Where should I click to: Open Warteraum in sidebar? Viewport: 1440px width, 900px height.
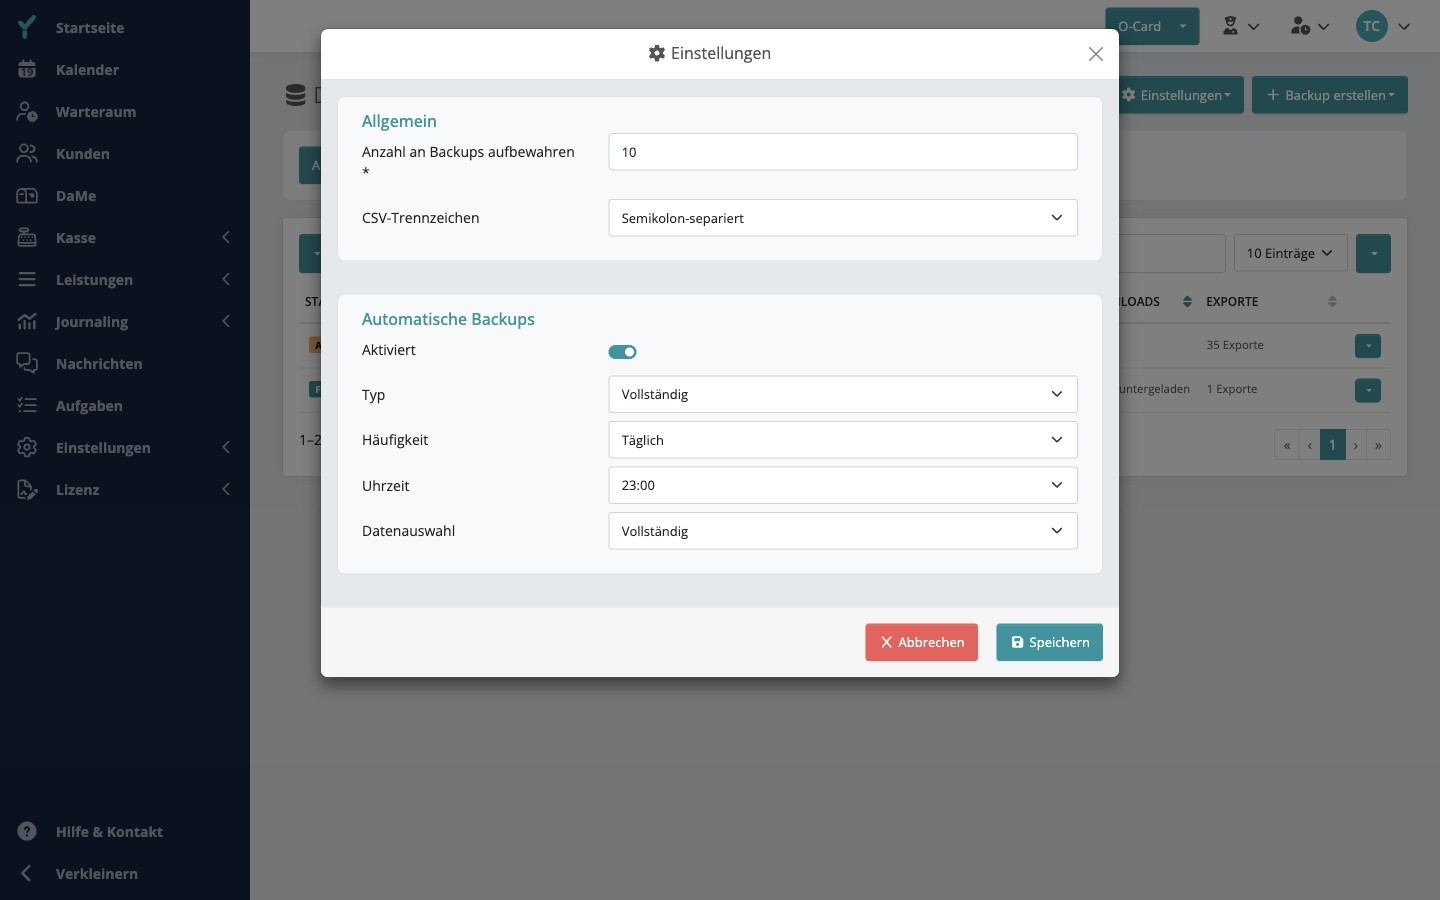[x=96, y=112]
